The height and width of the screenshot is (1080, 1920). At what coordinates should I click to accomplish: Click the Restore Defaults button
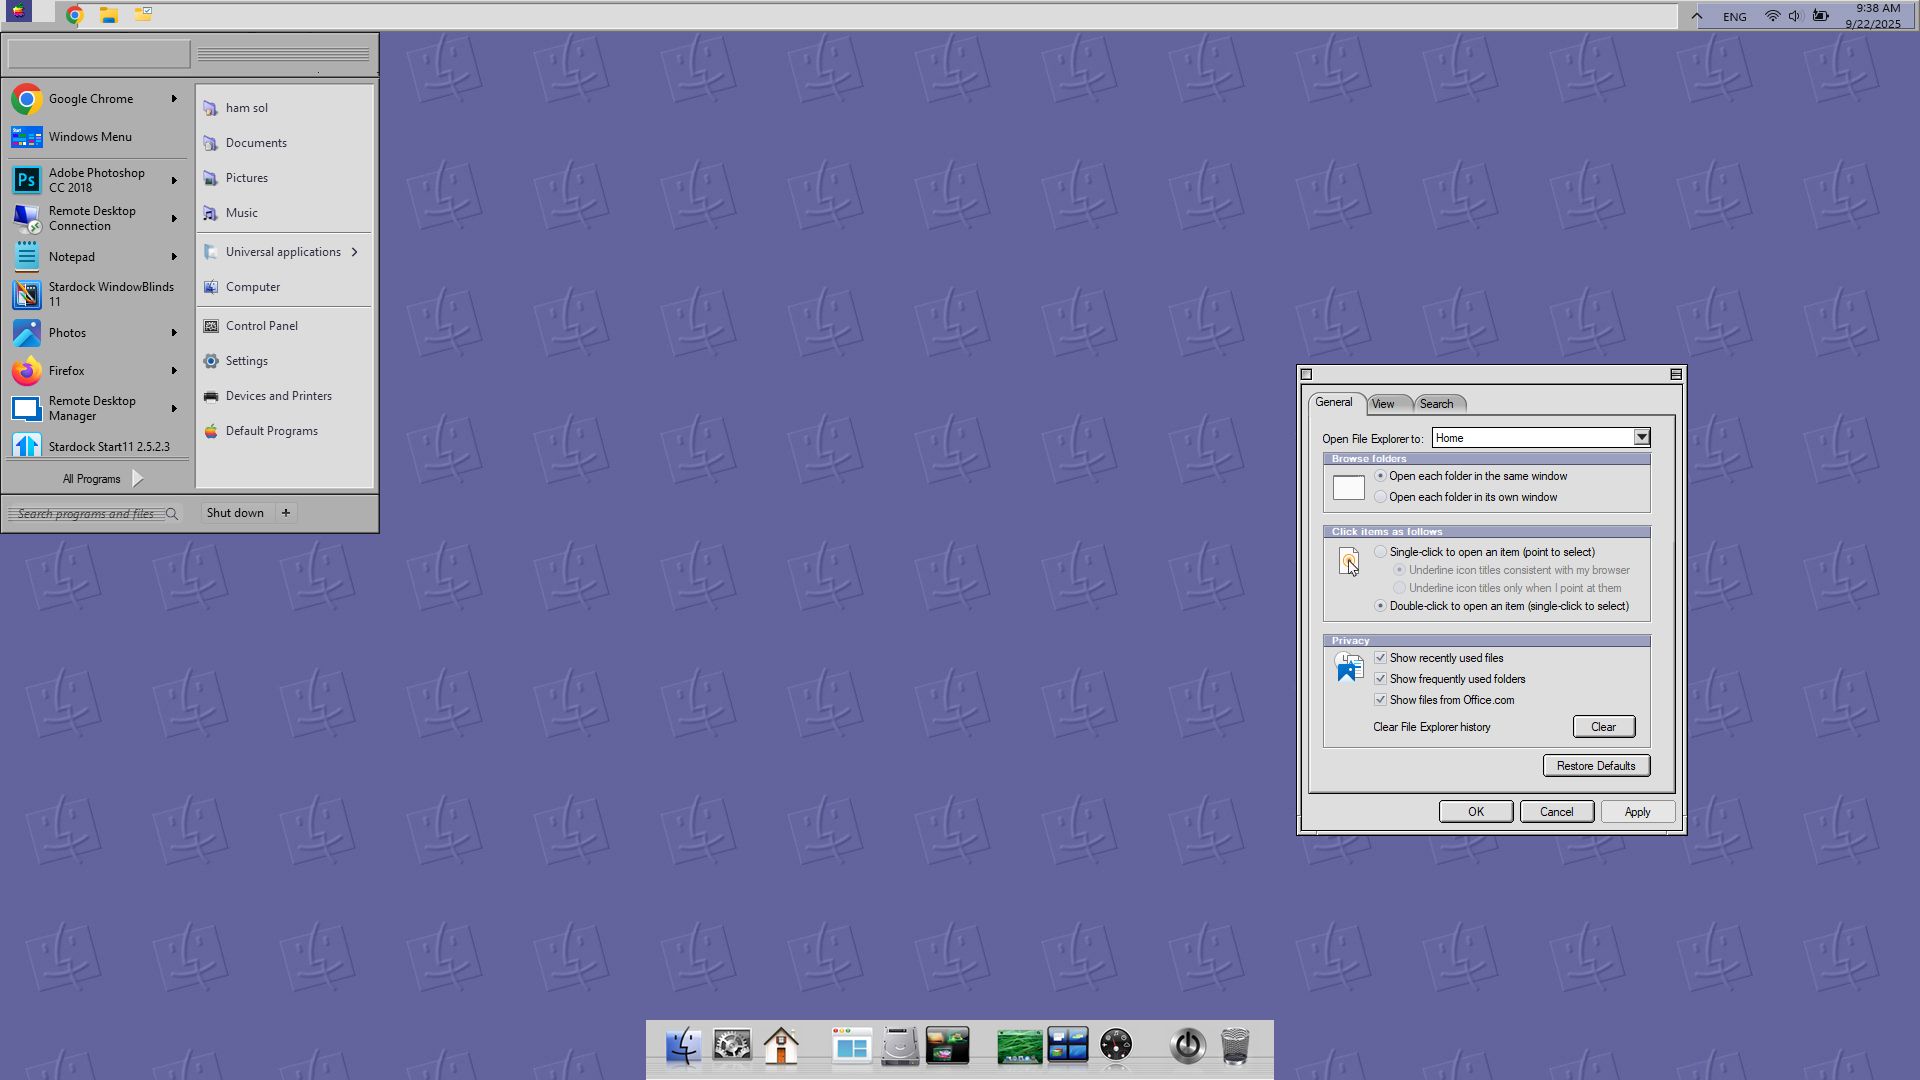click(1595, 766)
